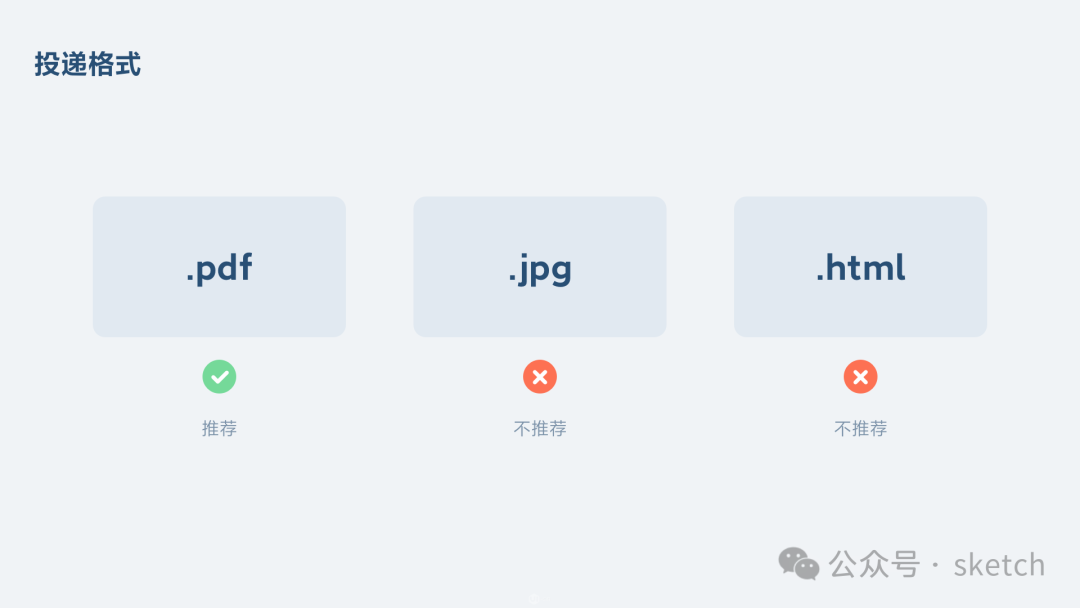Select the .pdf format card
The height and width of the screenshot is (608, 1080).
click(x=219, y=266)
